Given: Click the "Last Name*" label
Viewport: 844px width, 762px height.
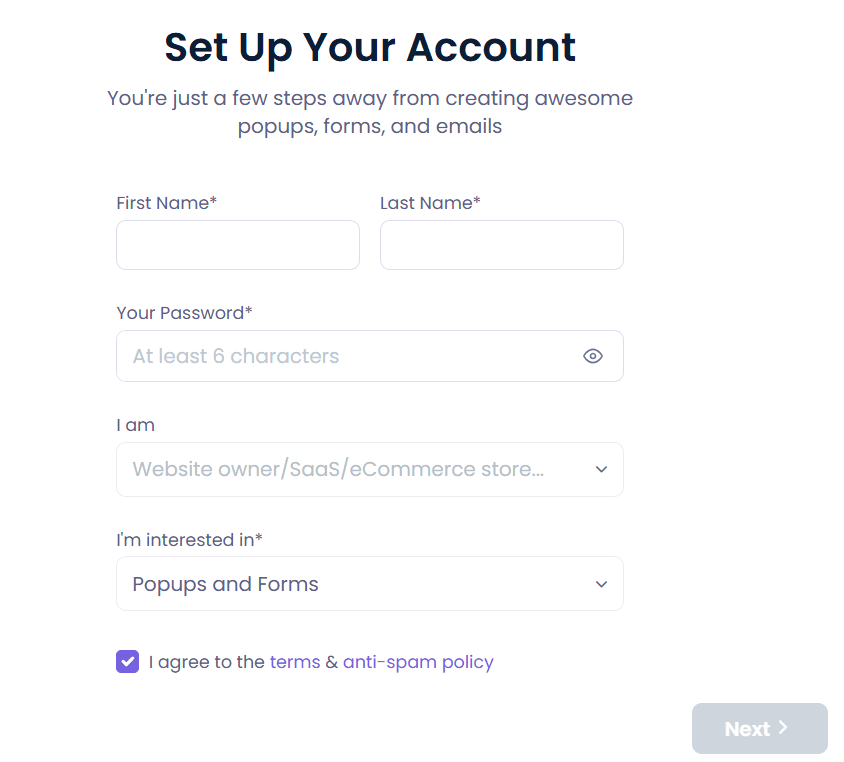Looking at the screenshot, I should tap(430, 203).
